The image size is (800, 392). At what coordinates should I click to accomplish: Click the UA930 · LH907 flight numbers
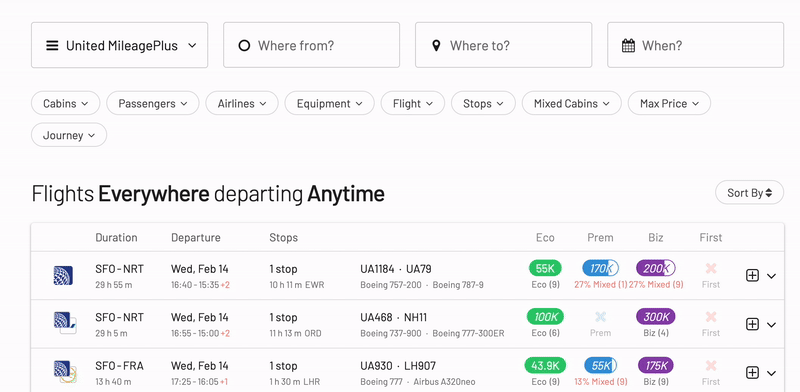(398, 365)
